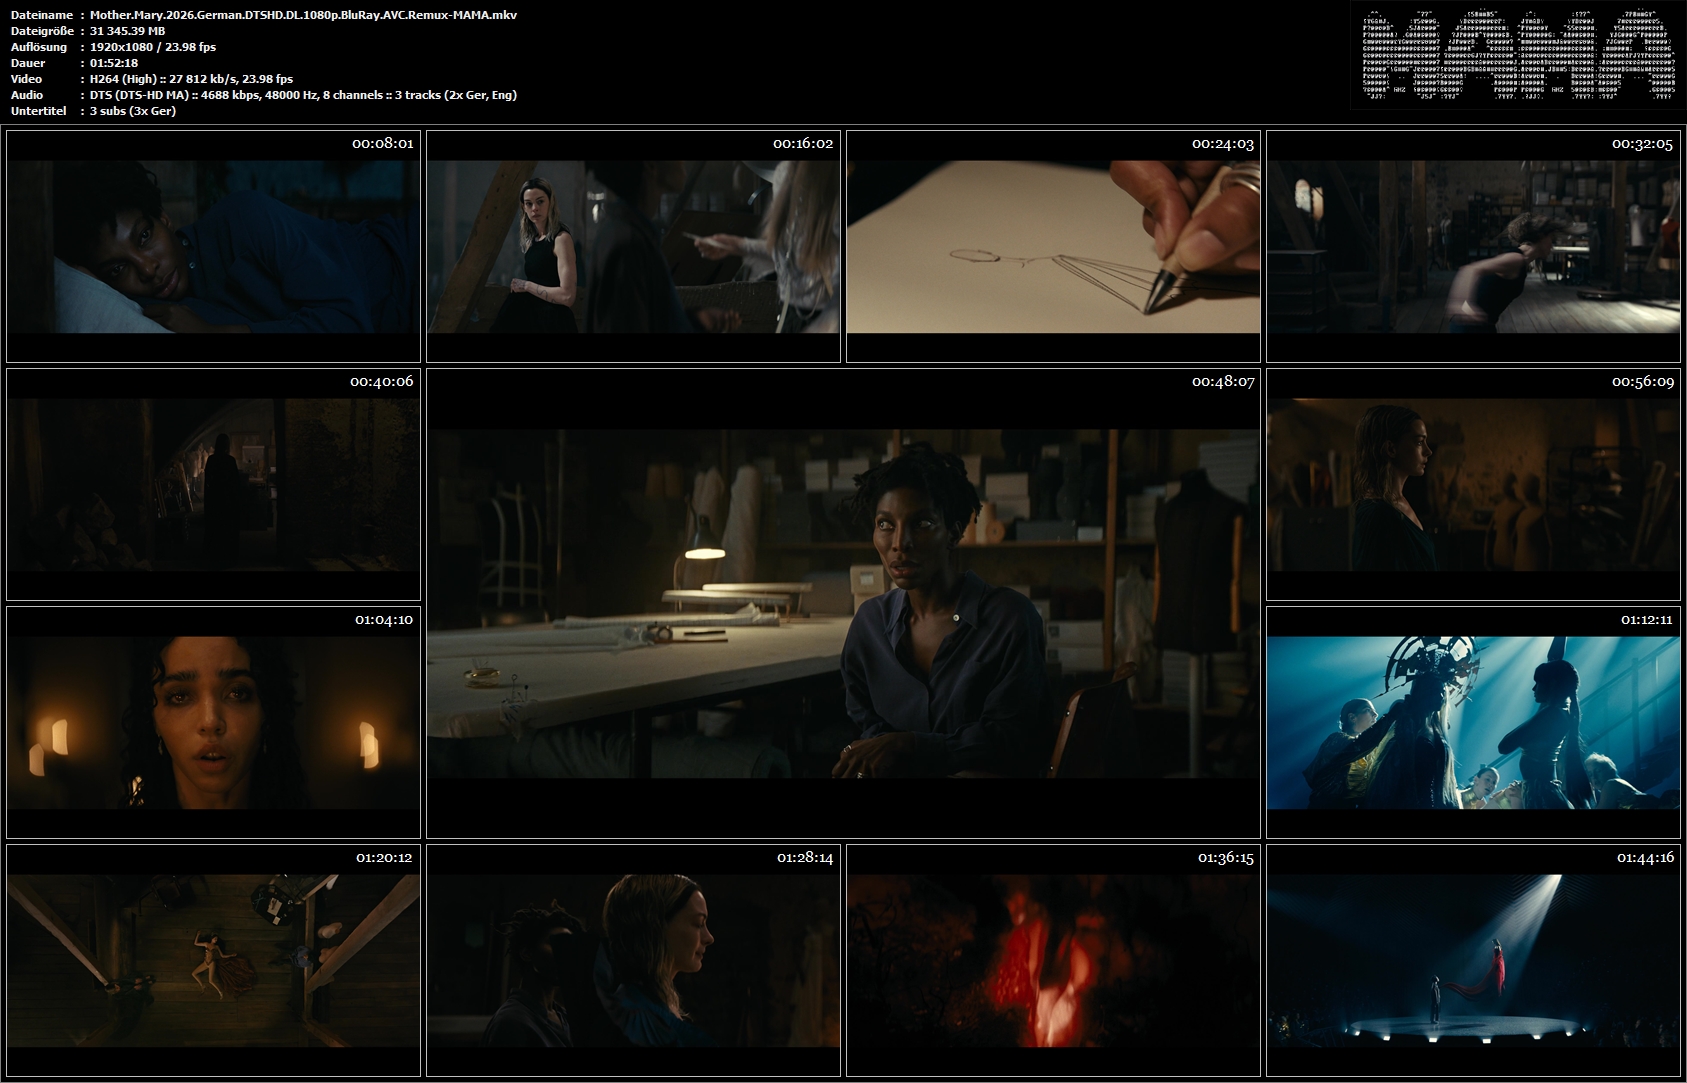
Task: Select the spotlight thumbnail at 01:44:16
Action: pyautogui.click(x=1473, y=960)
